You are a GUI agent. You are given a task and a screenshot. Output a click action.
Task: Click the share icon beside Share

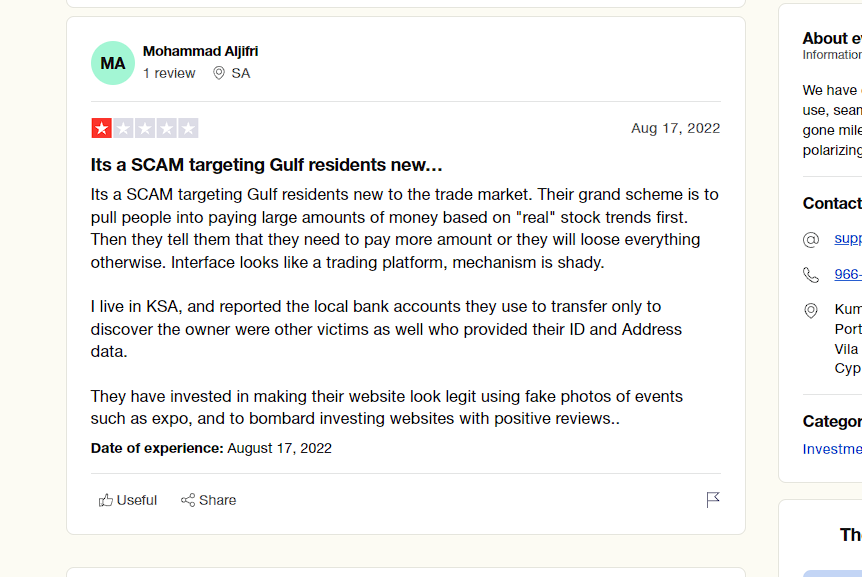coord(186,500)
